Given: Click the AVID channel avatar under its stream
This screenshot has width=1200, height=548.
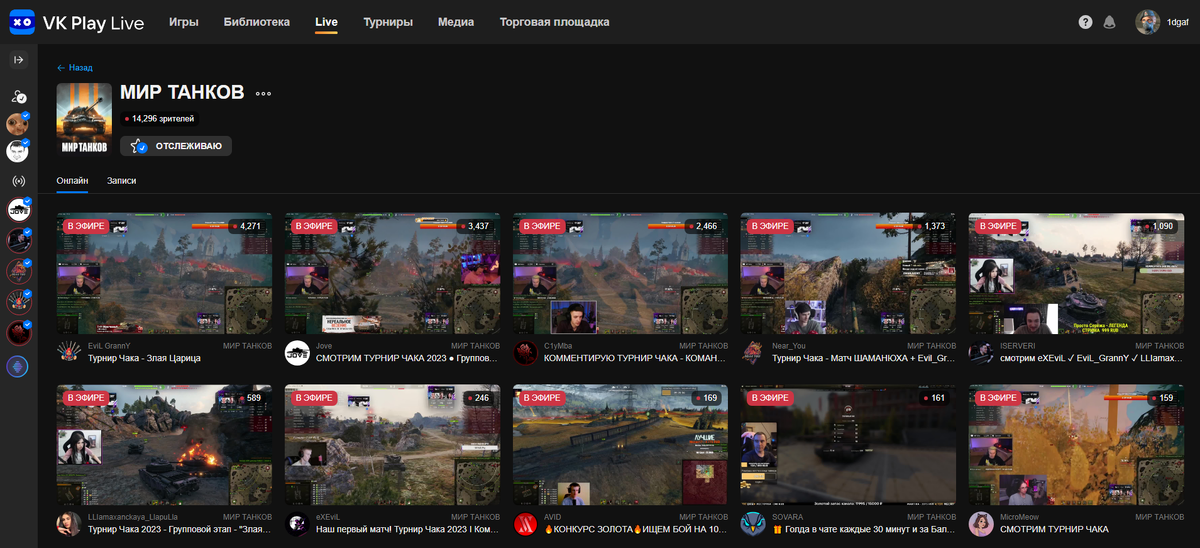Looking at the screenshot, I should tap(525, 524).
